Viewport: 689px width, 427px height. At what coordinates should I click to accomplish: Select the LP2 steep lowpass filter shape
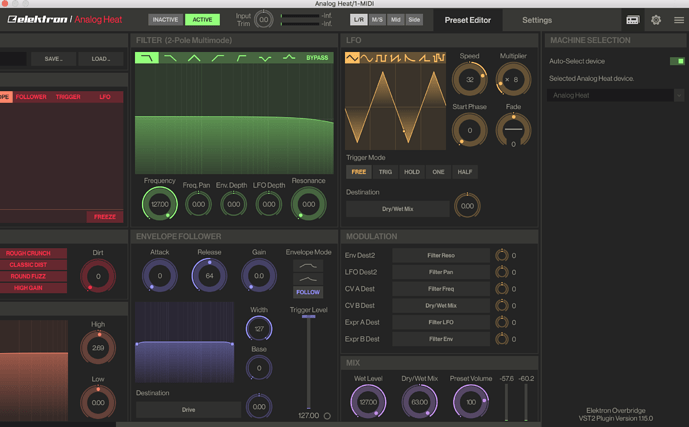pos(147,58)
